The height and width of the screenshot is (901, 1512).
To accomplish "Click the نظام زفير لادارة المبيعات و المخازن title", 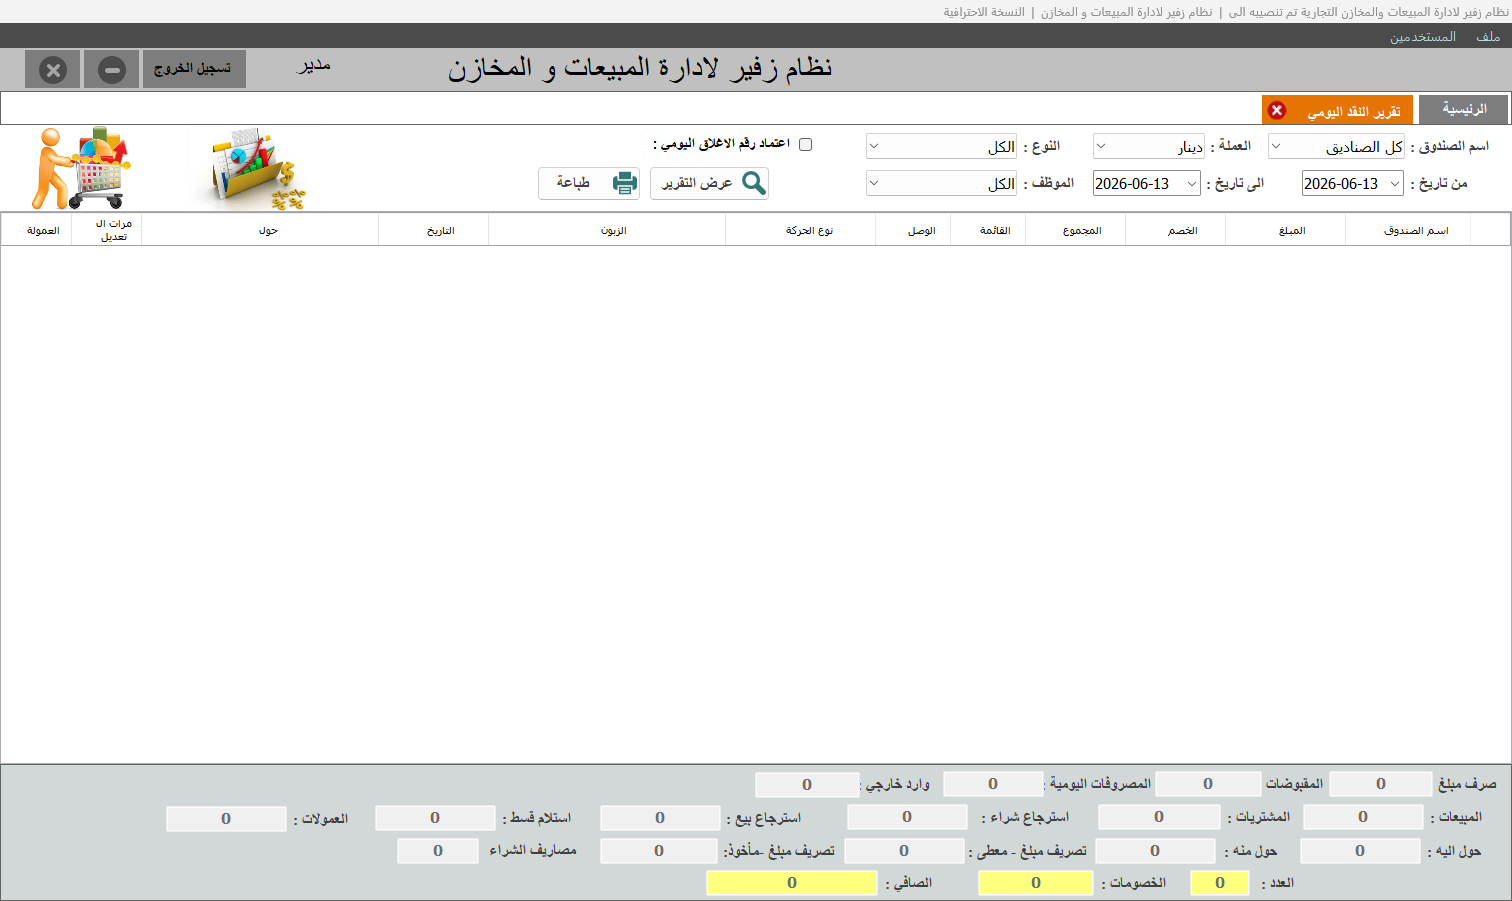I will pyautogui.click(x=640, y=68).
